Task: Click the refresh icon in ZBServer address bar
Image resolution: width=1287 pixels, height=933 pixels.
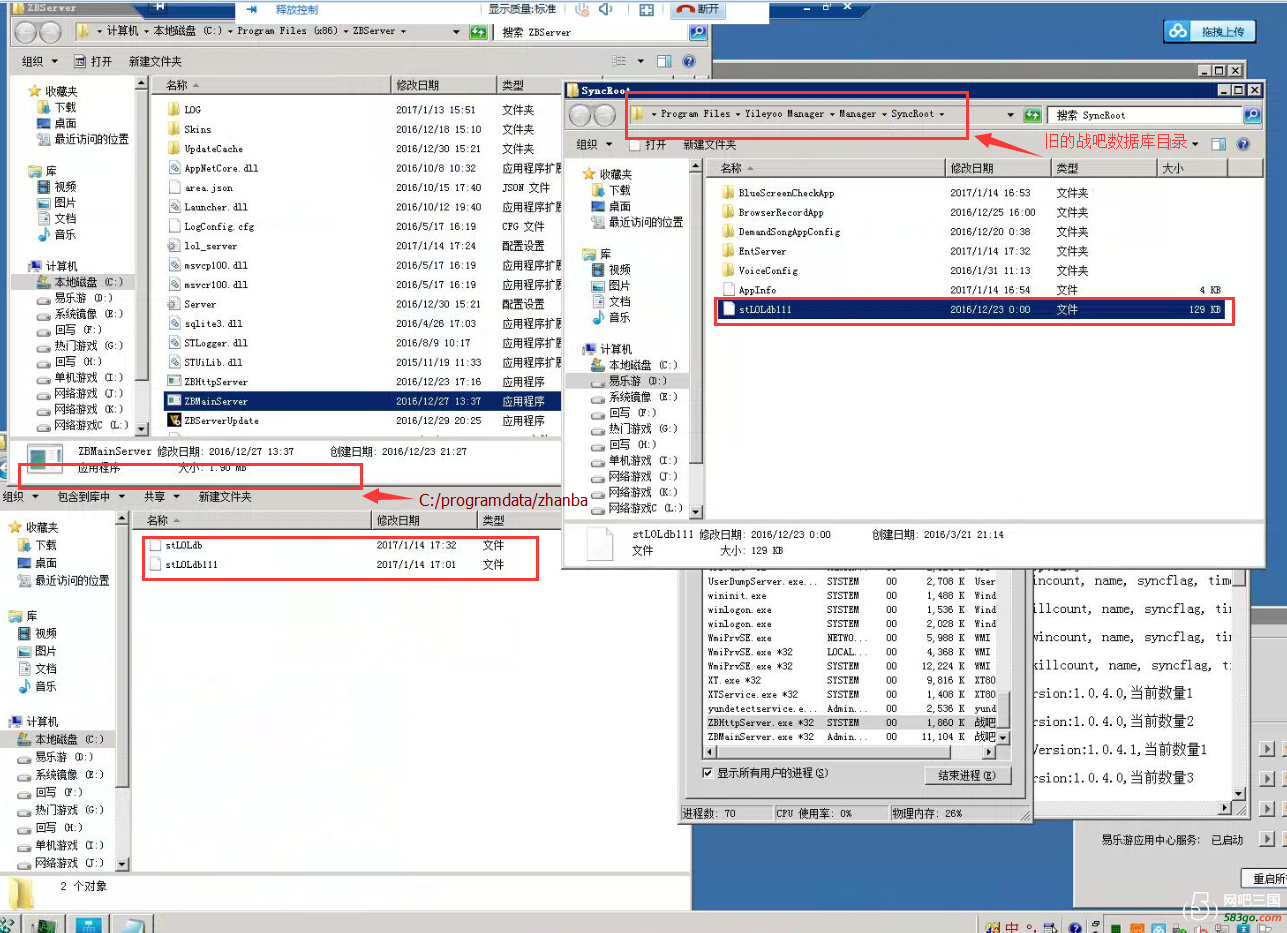Action: (x=479, y=31)
